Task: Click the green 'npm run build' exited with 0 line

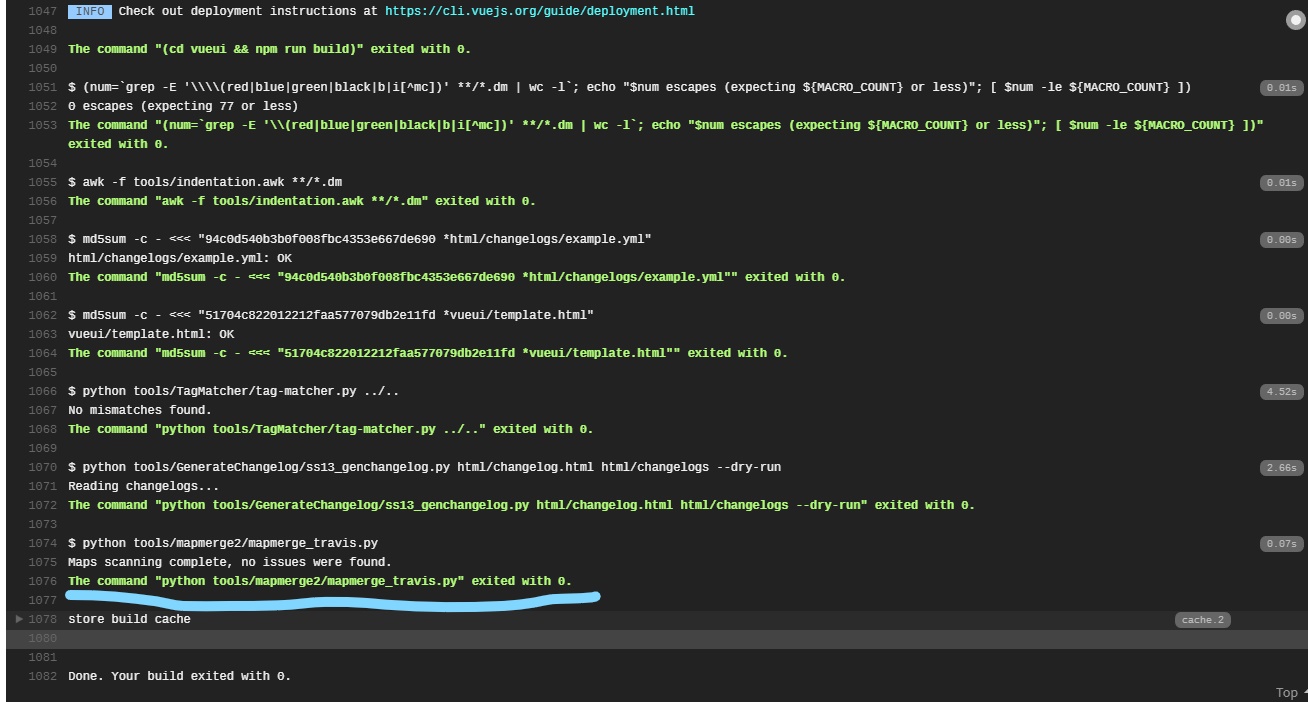Action: [x=269, y=49]
